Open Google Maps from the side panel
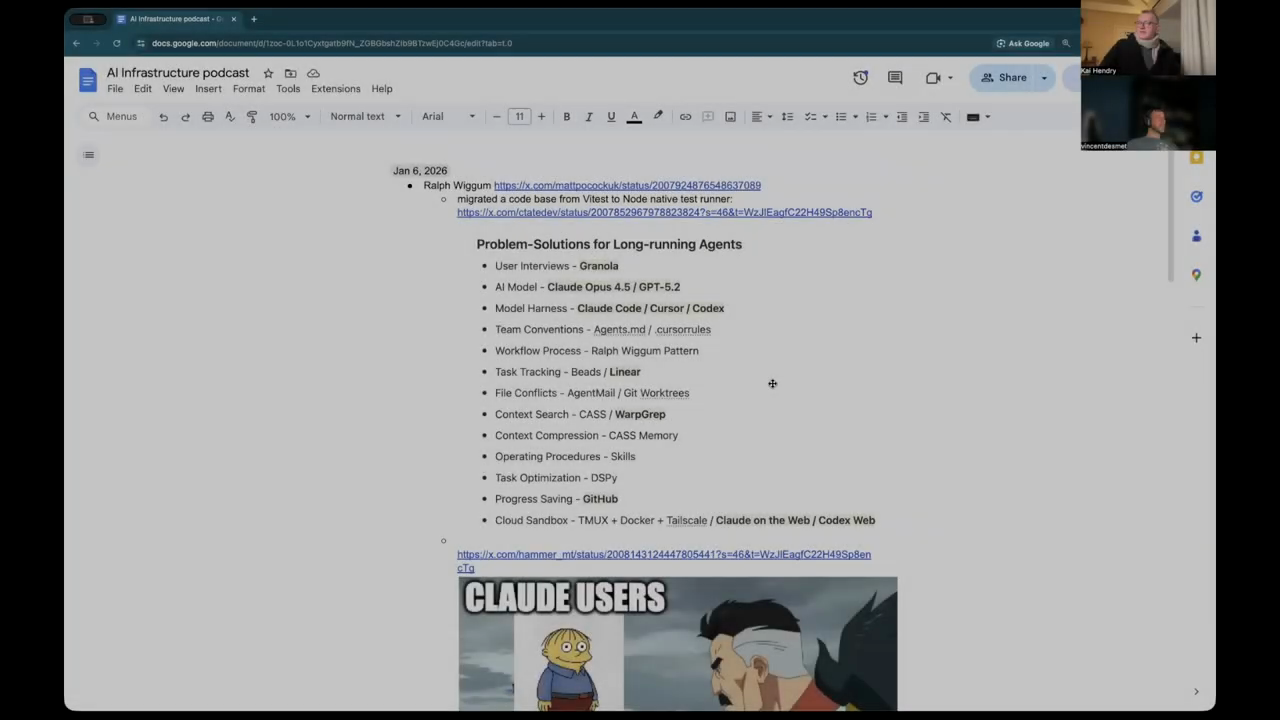1280x720 pixels. coord(1196,275)
